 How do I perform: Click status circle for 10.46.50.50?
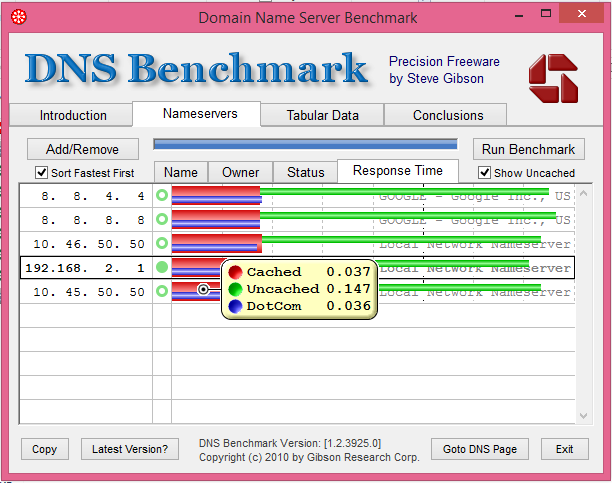(x=162, y=243)
